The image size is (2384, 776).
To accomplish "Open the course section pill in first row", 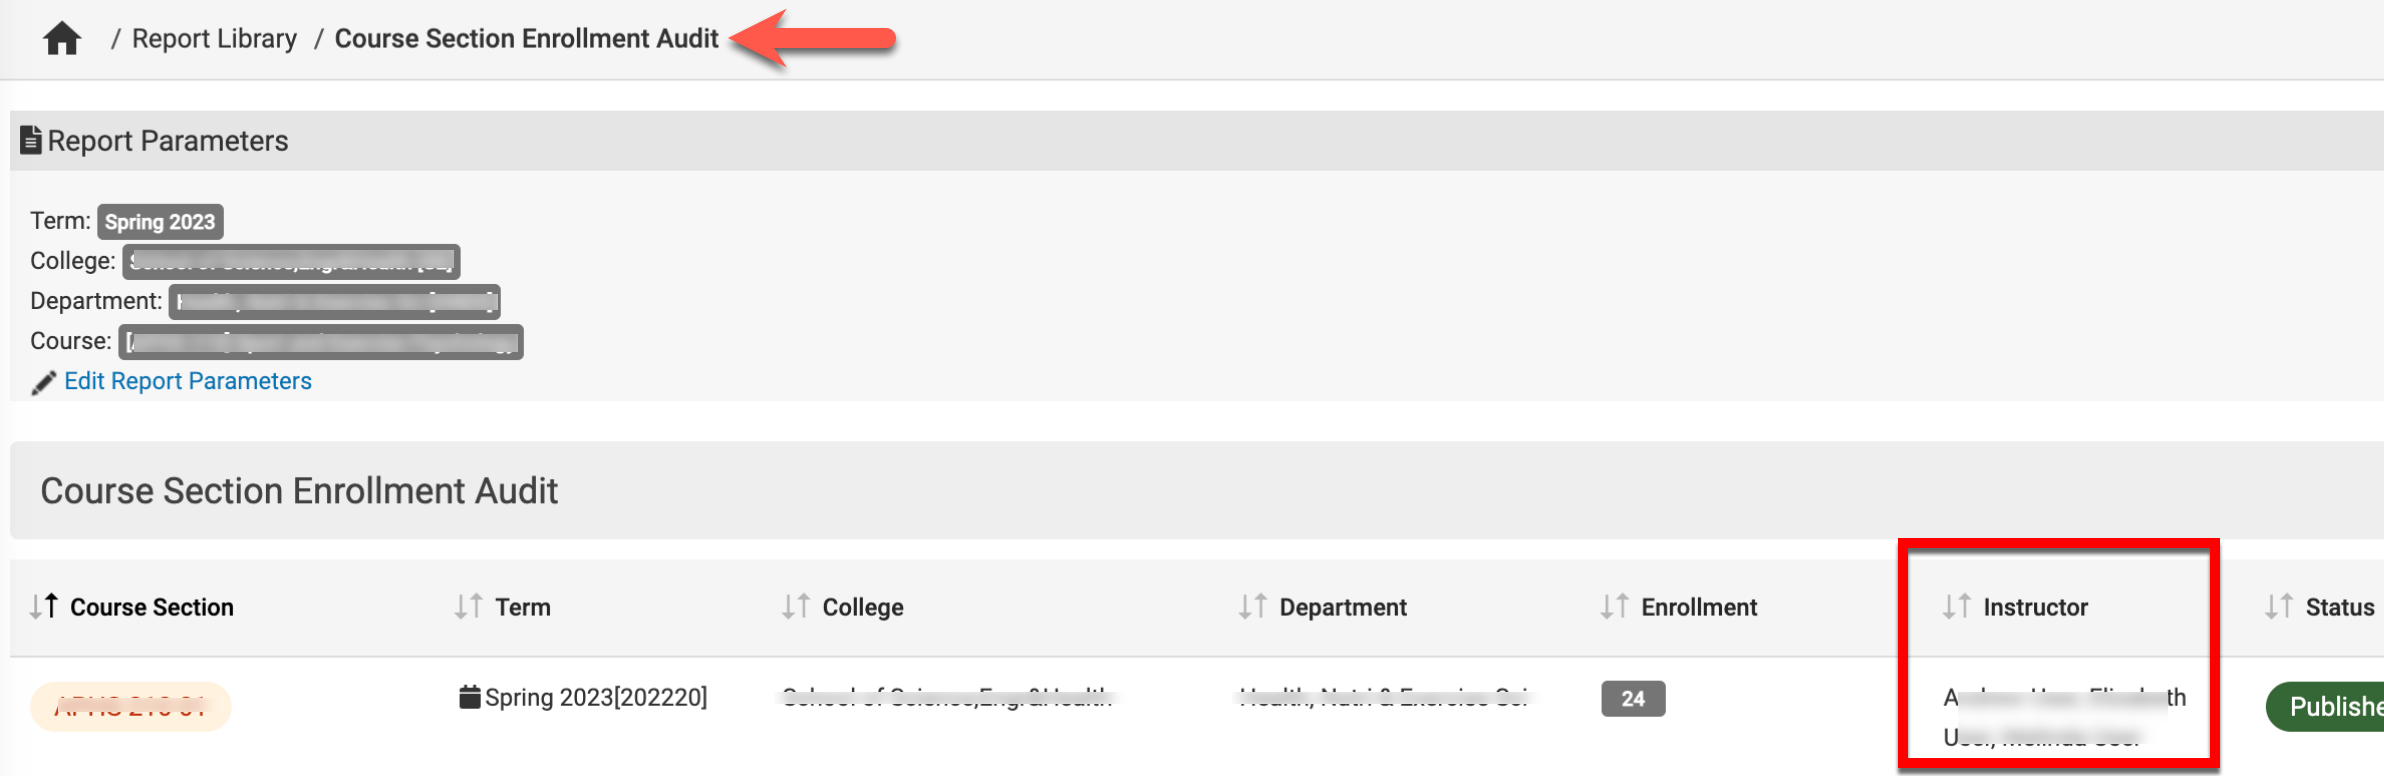I will click(131, 707).
